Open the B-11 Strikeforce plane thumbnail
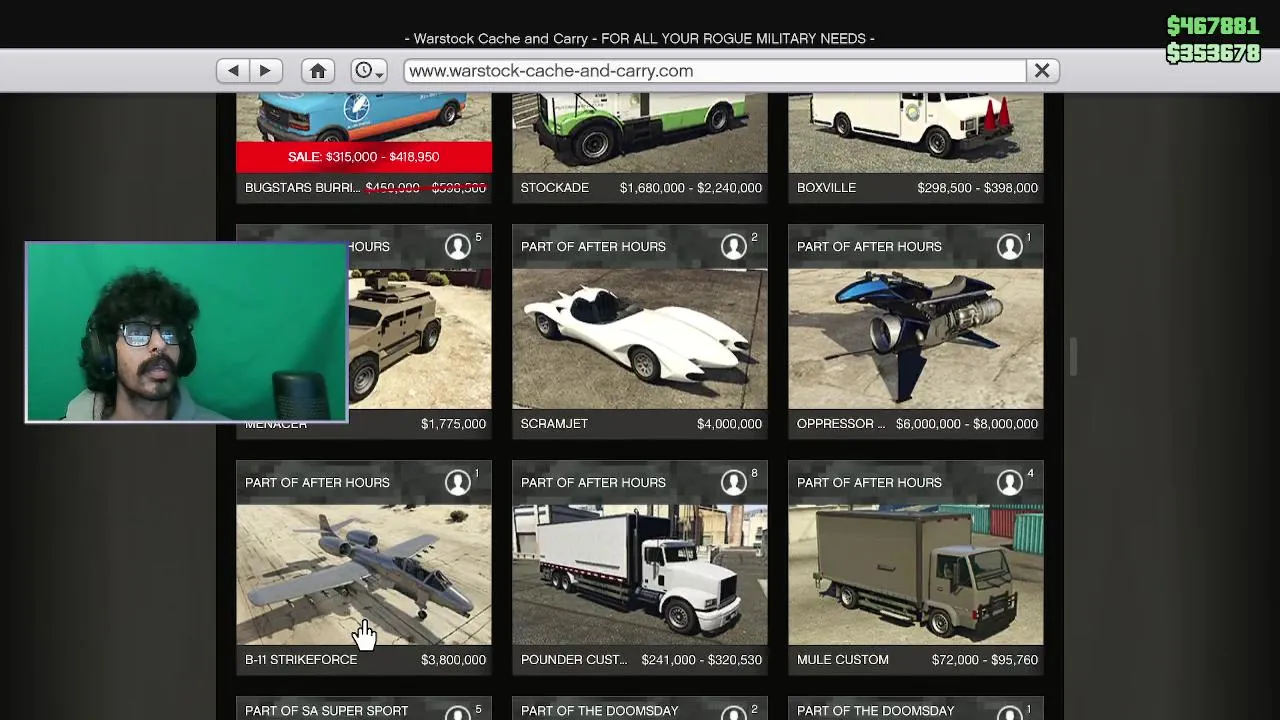This screenshot has height=720, width=1280. pyautogui.click(x=364, y=575)
